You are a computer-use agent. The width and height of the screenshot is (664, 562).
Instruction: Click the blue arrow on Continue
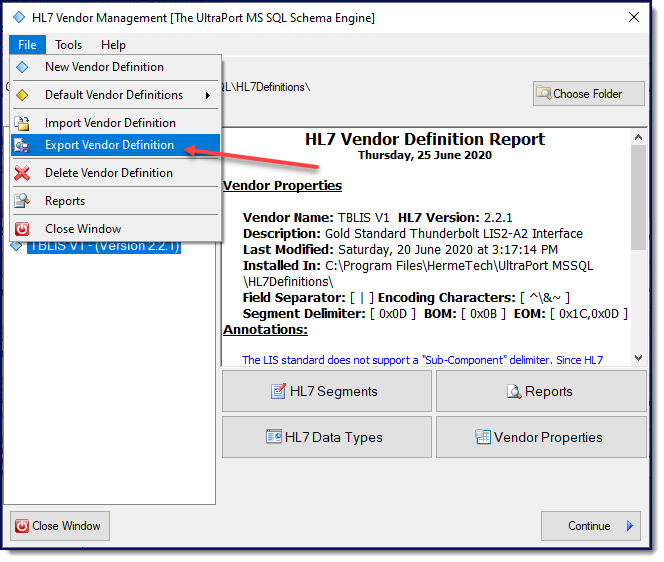(630, 526)
